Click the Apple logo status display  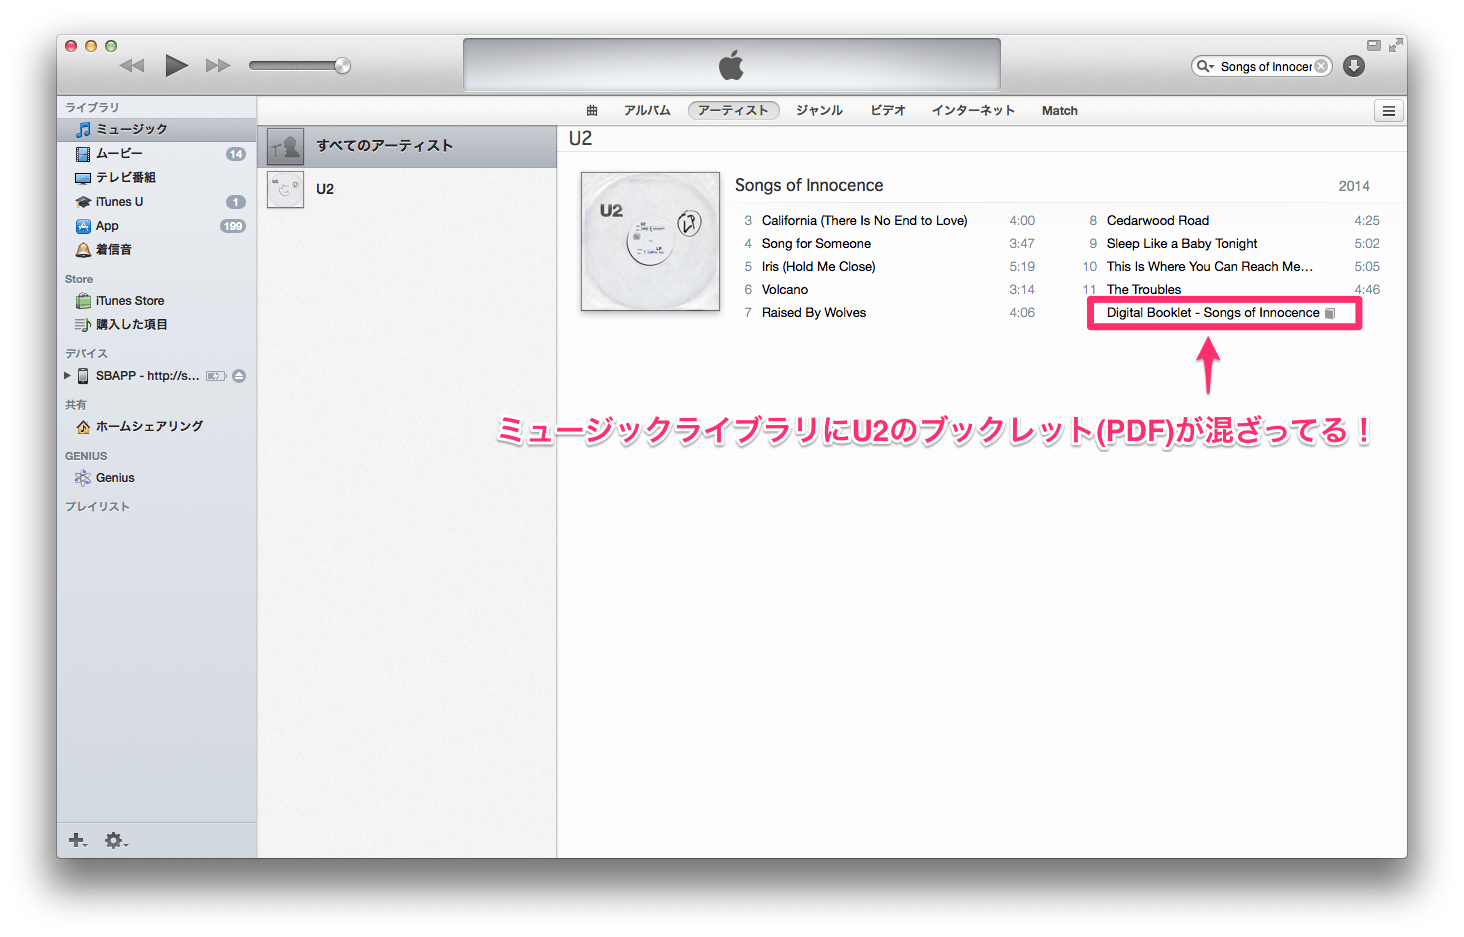pos(732,65)
